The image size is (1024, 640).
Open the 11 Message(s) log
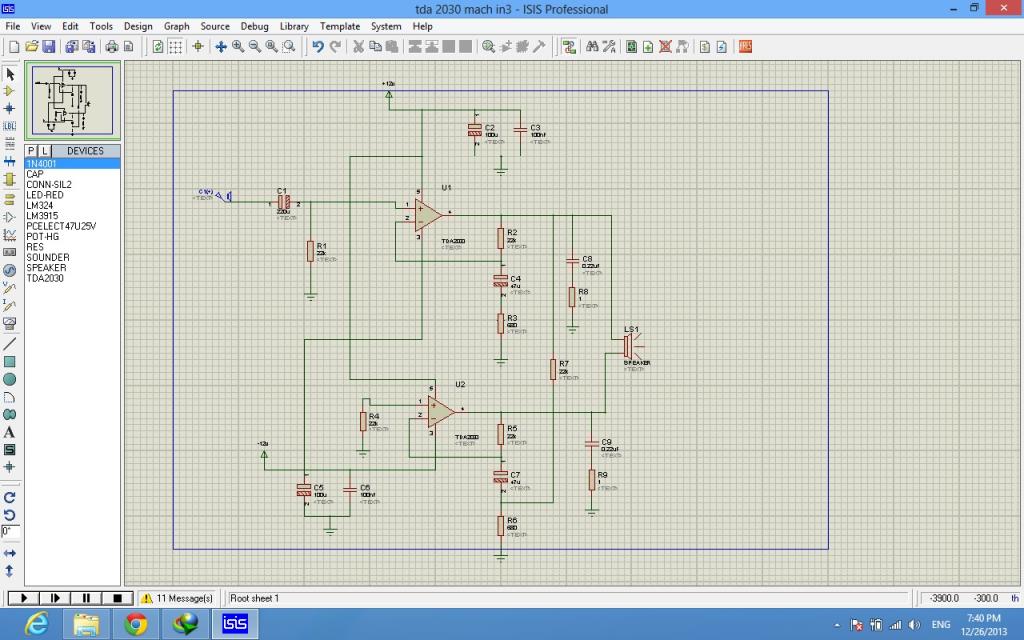177,598
